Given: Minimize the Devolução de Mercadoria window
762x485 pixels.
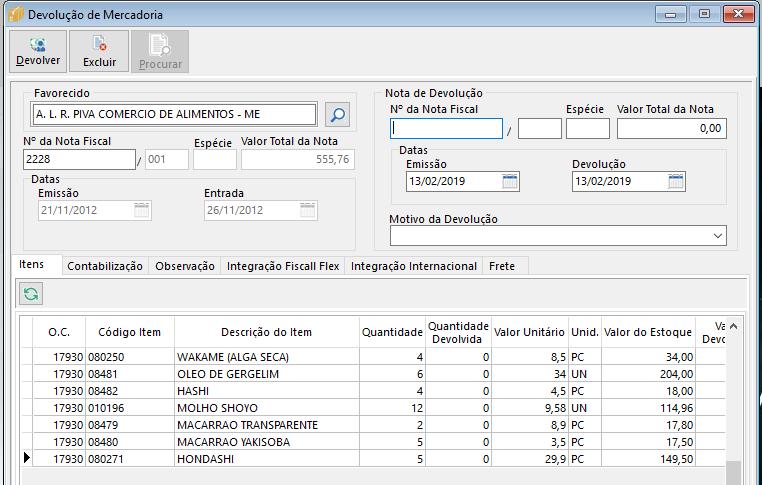Looking at the screenshot, I should (x=671, y=14).
